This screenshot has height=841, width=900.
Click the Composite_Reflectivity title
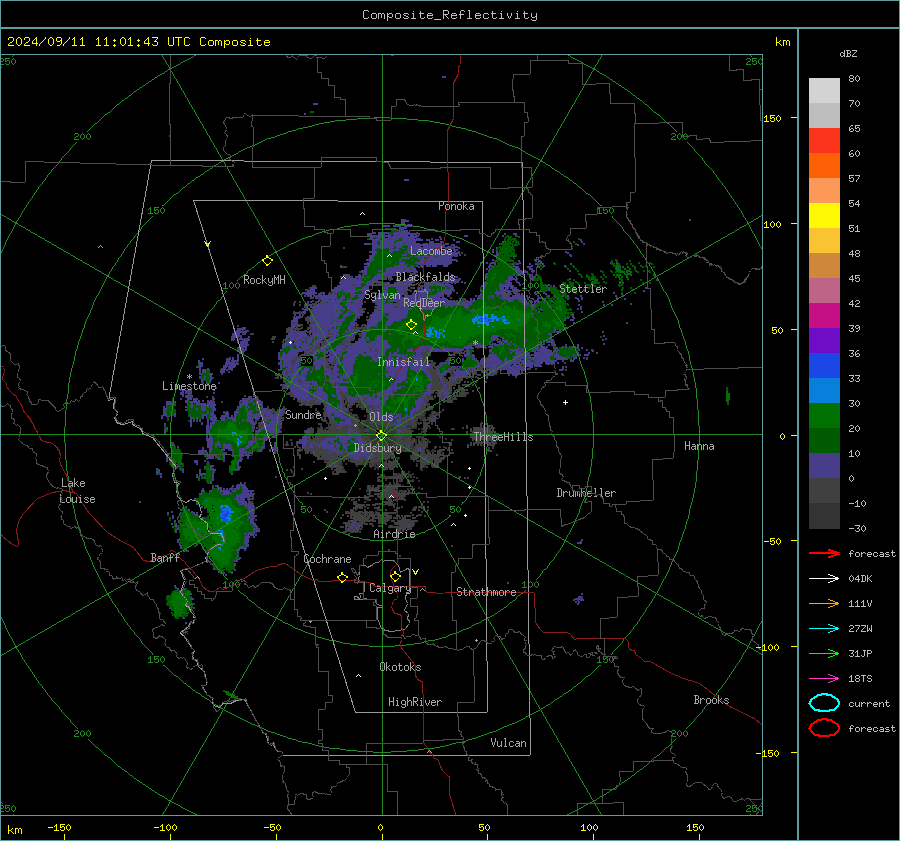[x=450, y=15]
